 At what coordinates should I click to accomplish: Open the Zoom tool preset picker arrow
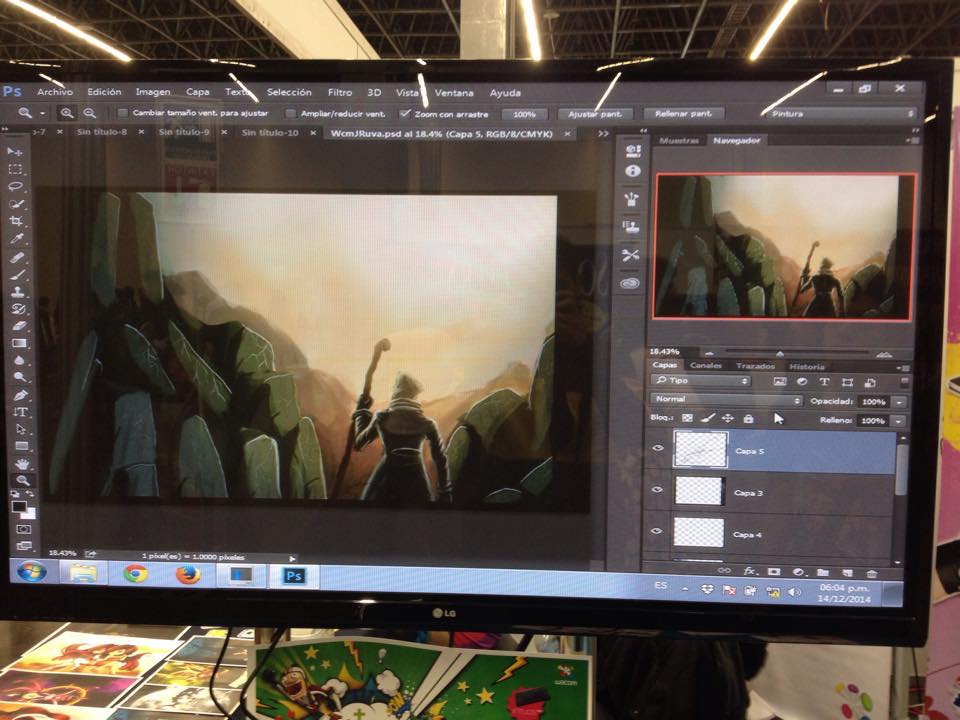42,113
